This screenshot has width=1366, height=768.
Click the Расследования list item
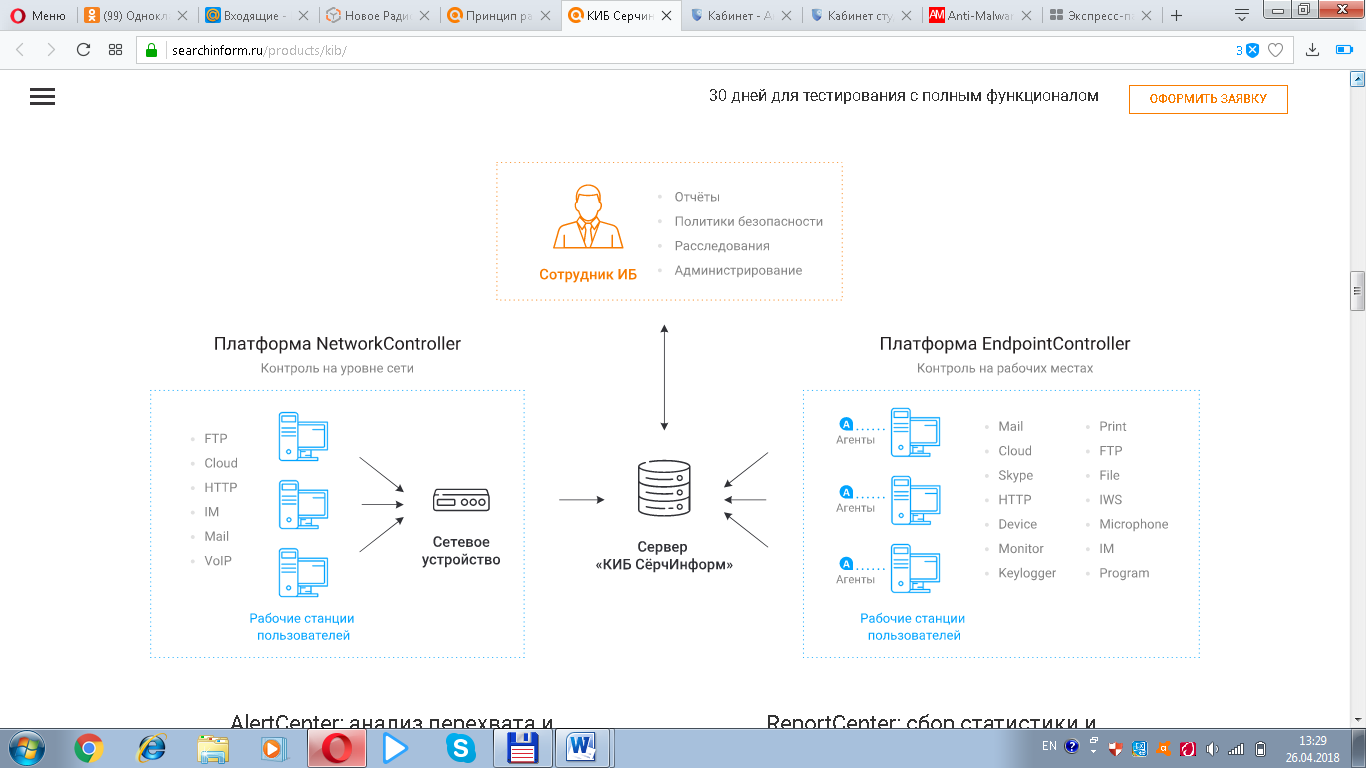[722, 246]
